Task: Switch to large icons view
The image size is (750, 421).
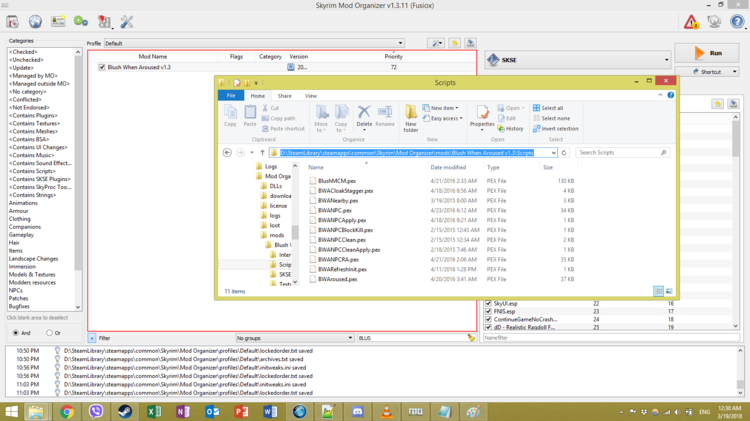Action: click(669, 291)
